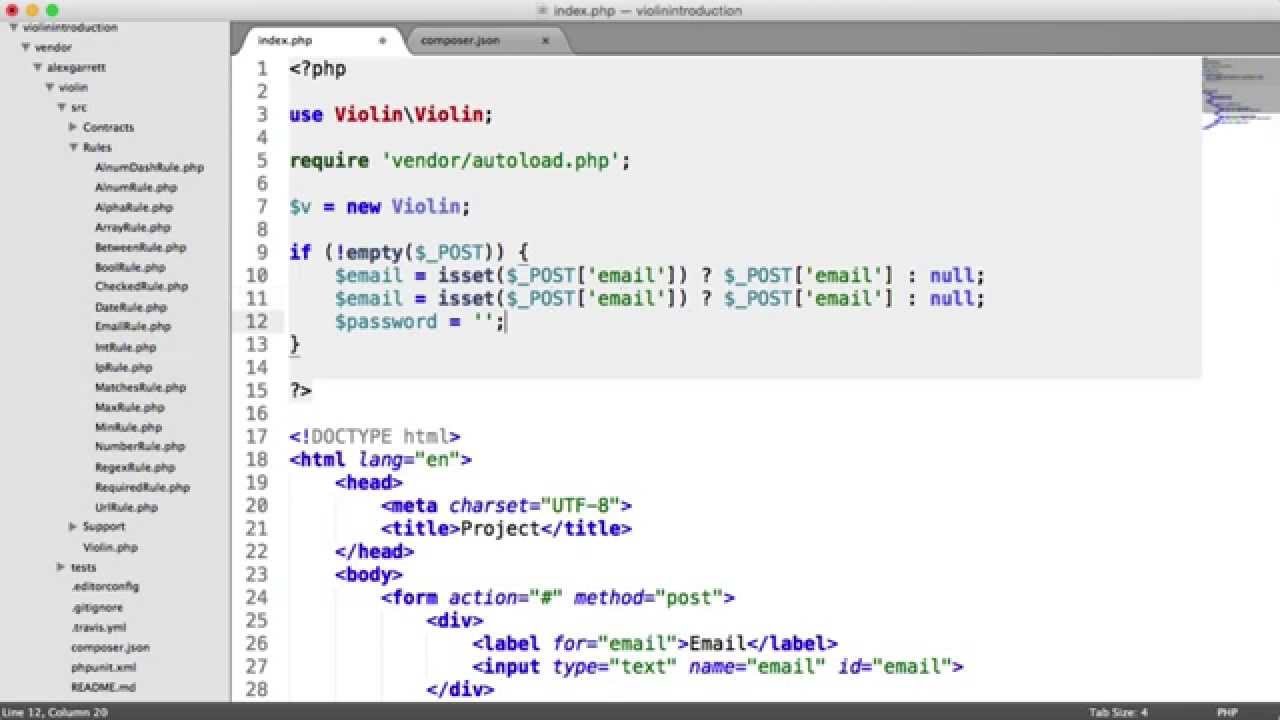Switch to the composer.json tab
The width and height of the screenshot is (1280, 720).
[460, 41]
